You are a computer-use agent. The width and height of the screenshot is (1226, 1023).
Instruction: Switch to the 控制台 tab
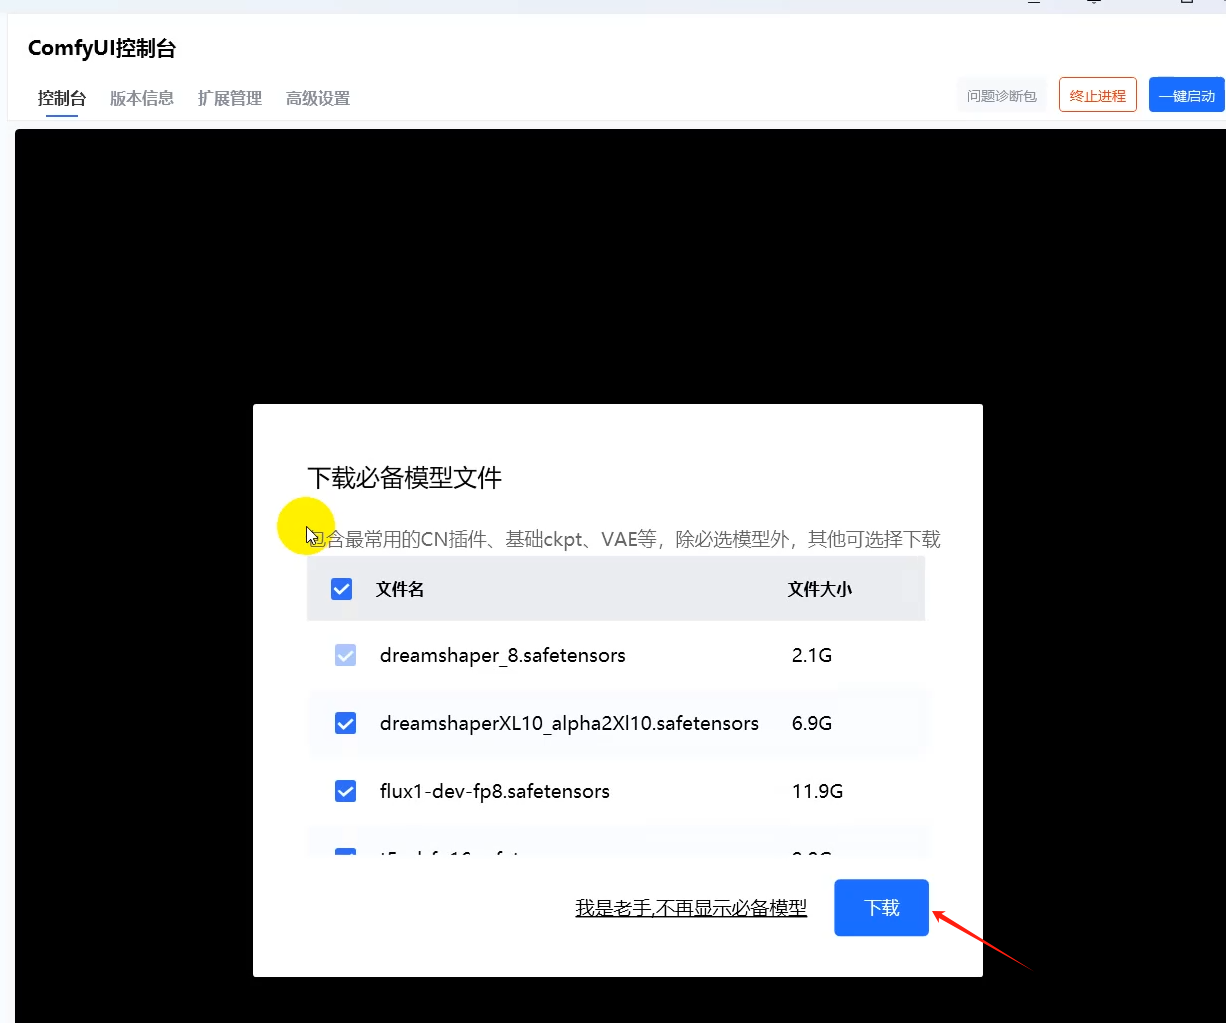(62, 98)
